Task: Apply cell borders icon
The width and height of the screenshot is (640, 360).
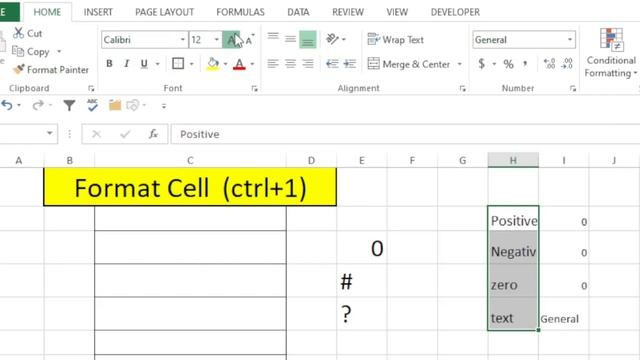Action: tap(178, 64)
